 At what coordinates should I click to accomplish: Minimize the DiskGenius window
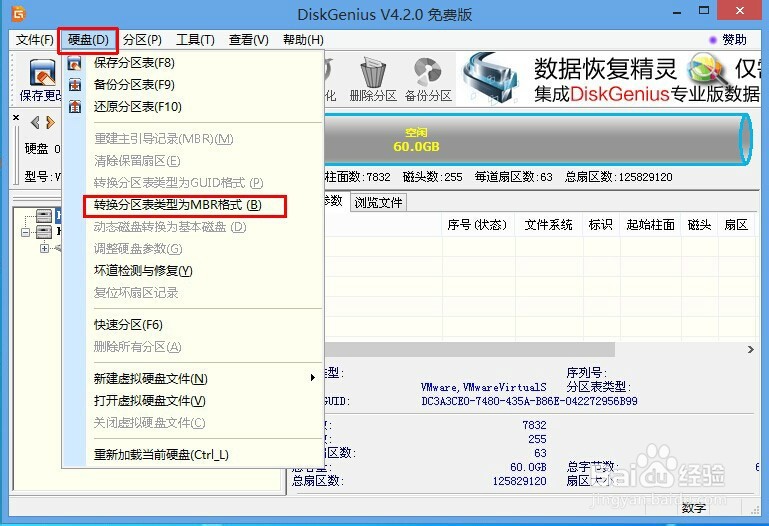[677, 12]
